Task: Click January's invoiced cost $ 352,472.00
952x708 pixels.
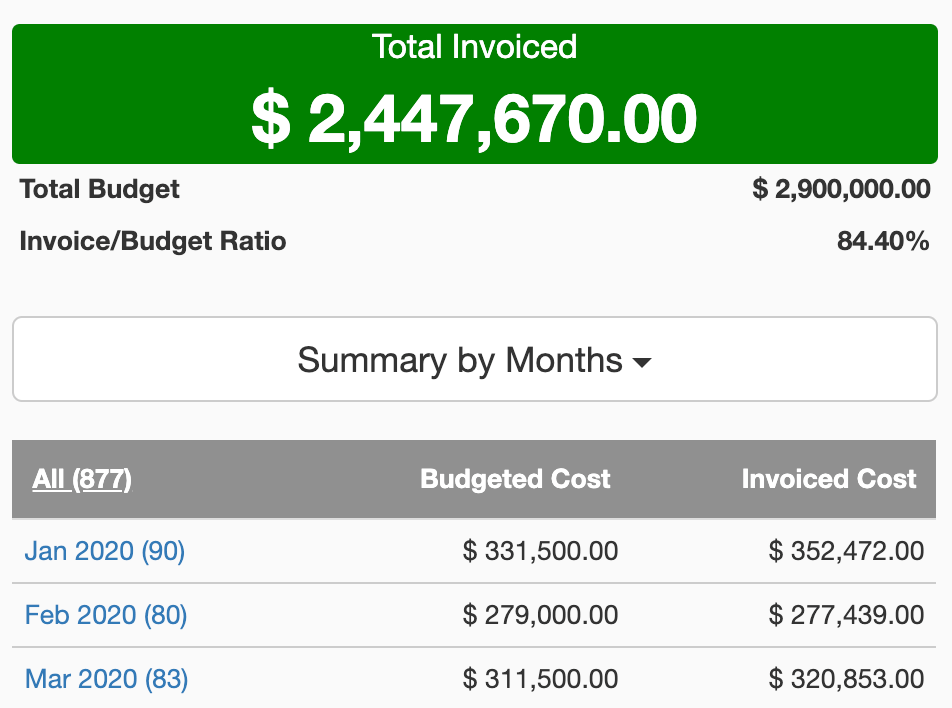Action: [x=846, y=551]
